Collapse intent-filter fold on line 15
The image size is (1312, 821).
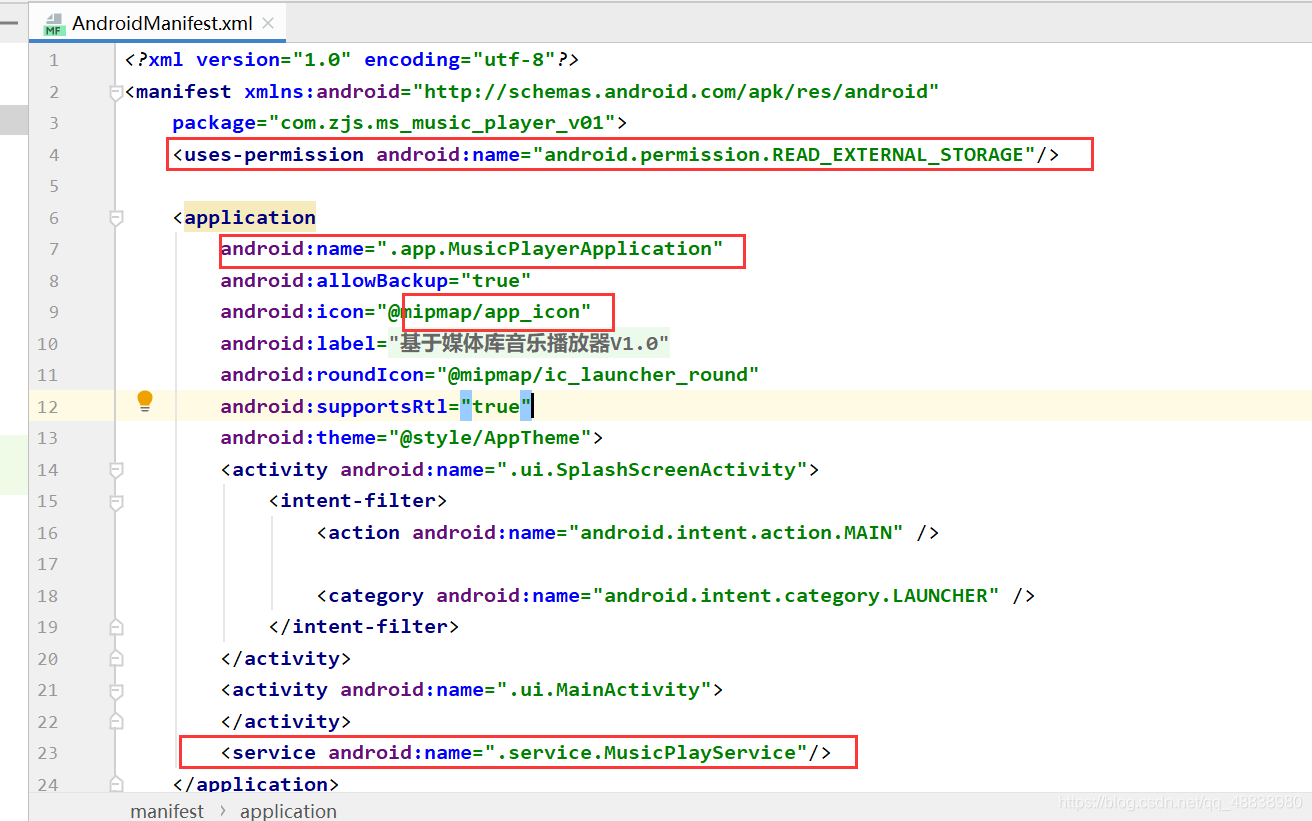coord(116,501)
